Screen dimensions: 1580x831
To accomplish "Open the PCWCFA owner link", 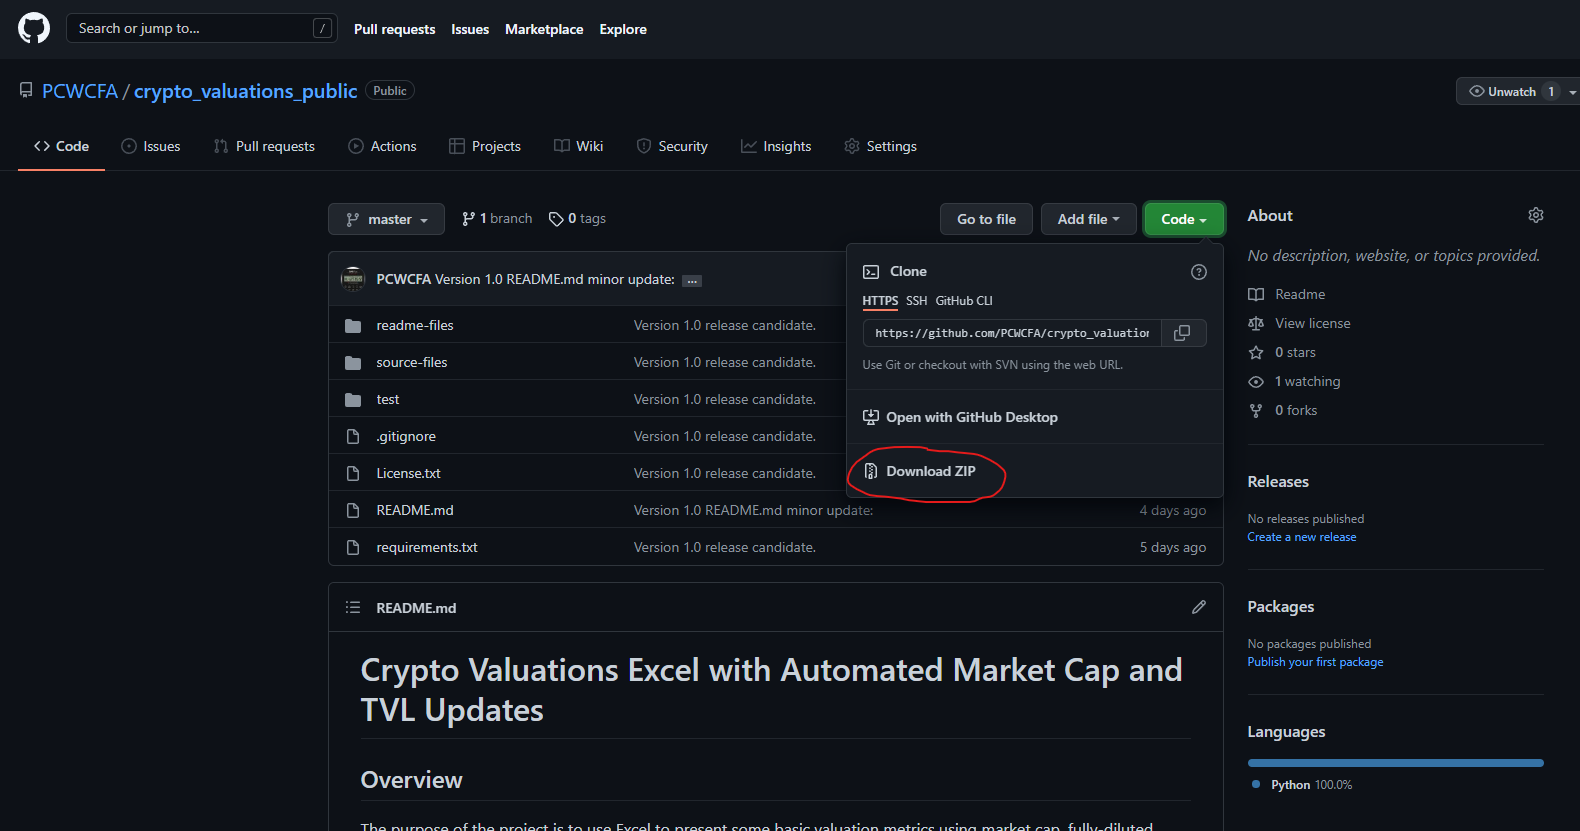I will [x=80, y=91].
